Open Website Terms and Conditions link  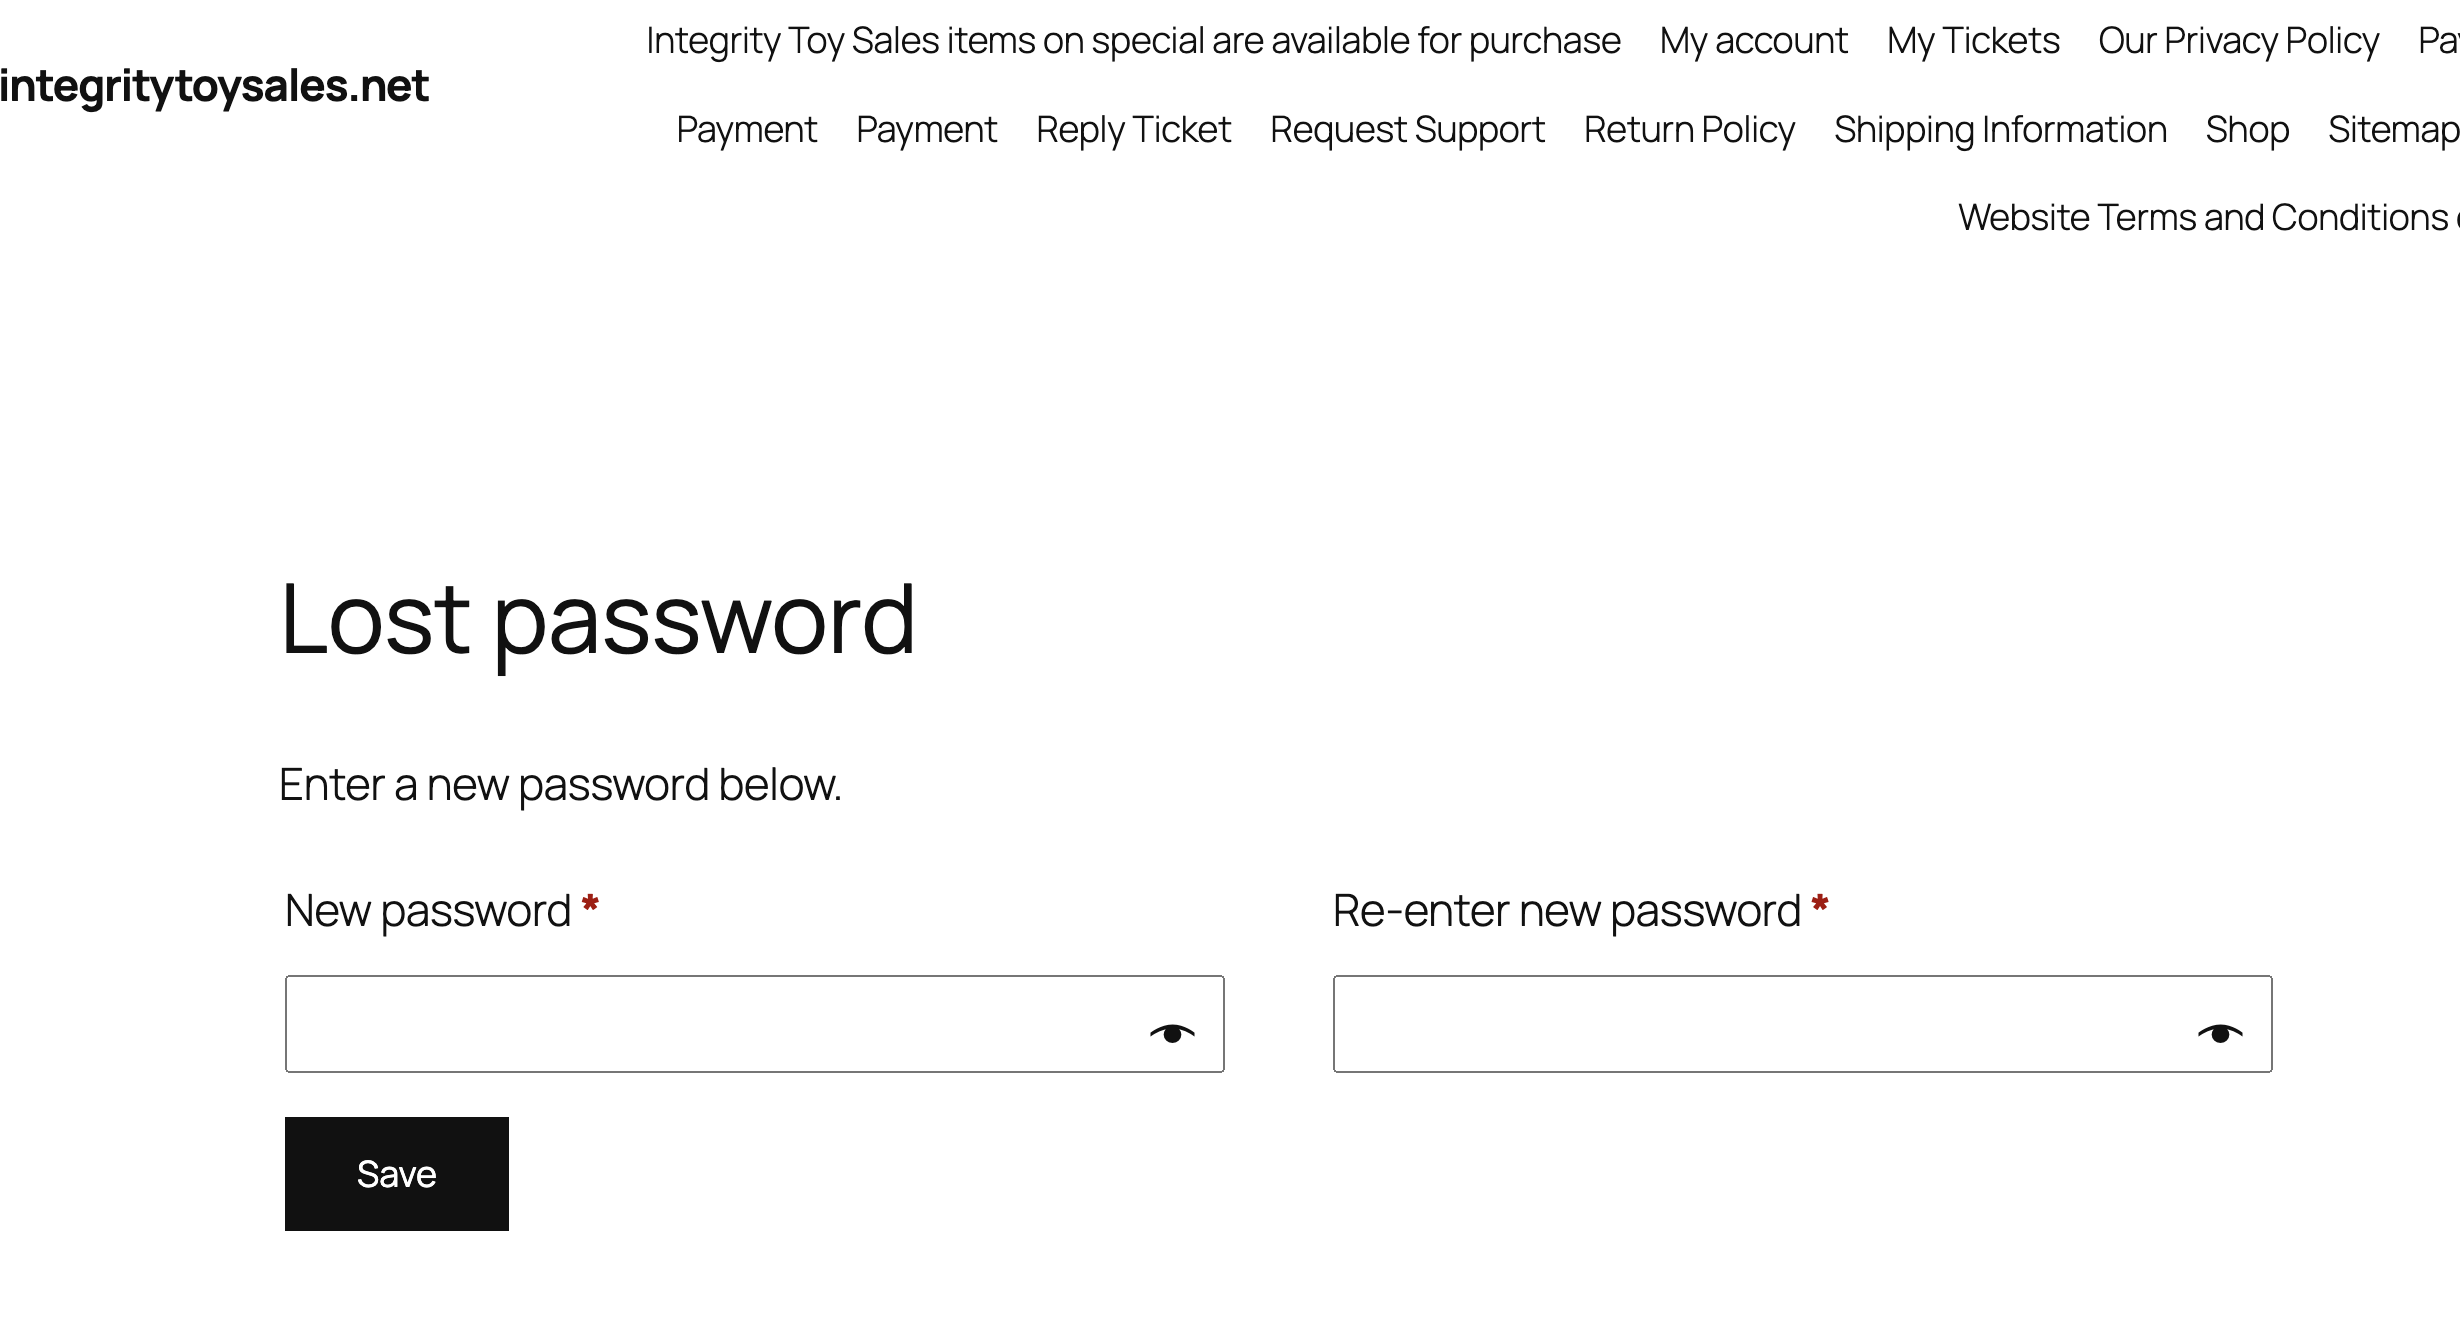[2208, 218]
